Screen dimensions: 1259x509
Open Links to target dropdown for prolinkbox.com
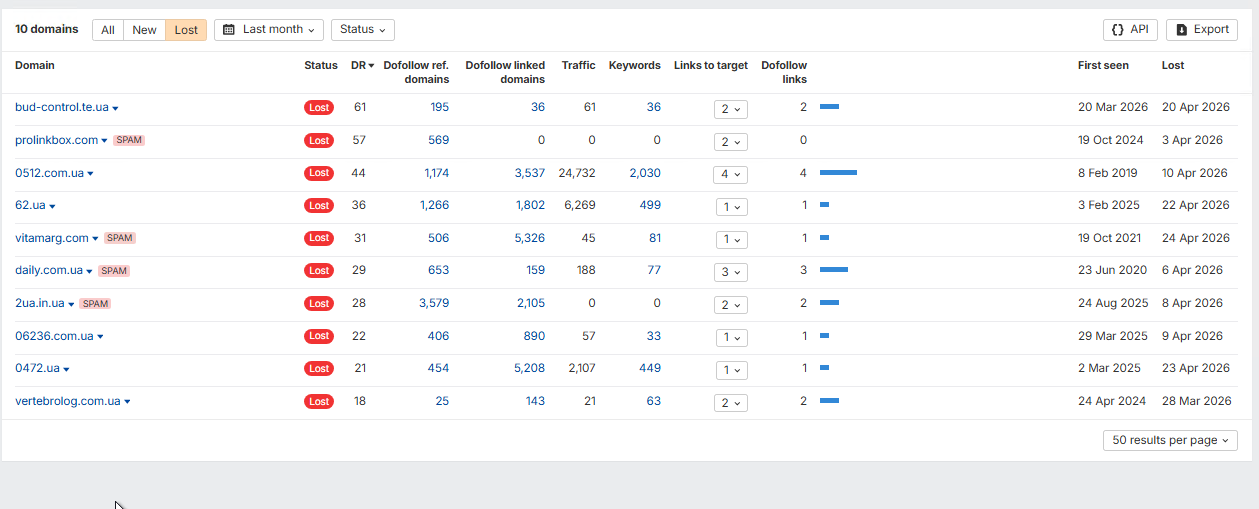coord(731,142)
